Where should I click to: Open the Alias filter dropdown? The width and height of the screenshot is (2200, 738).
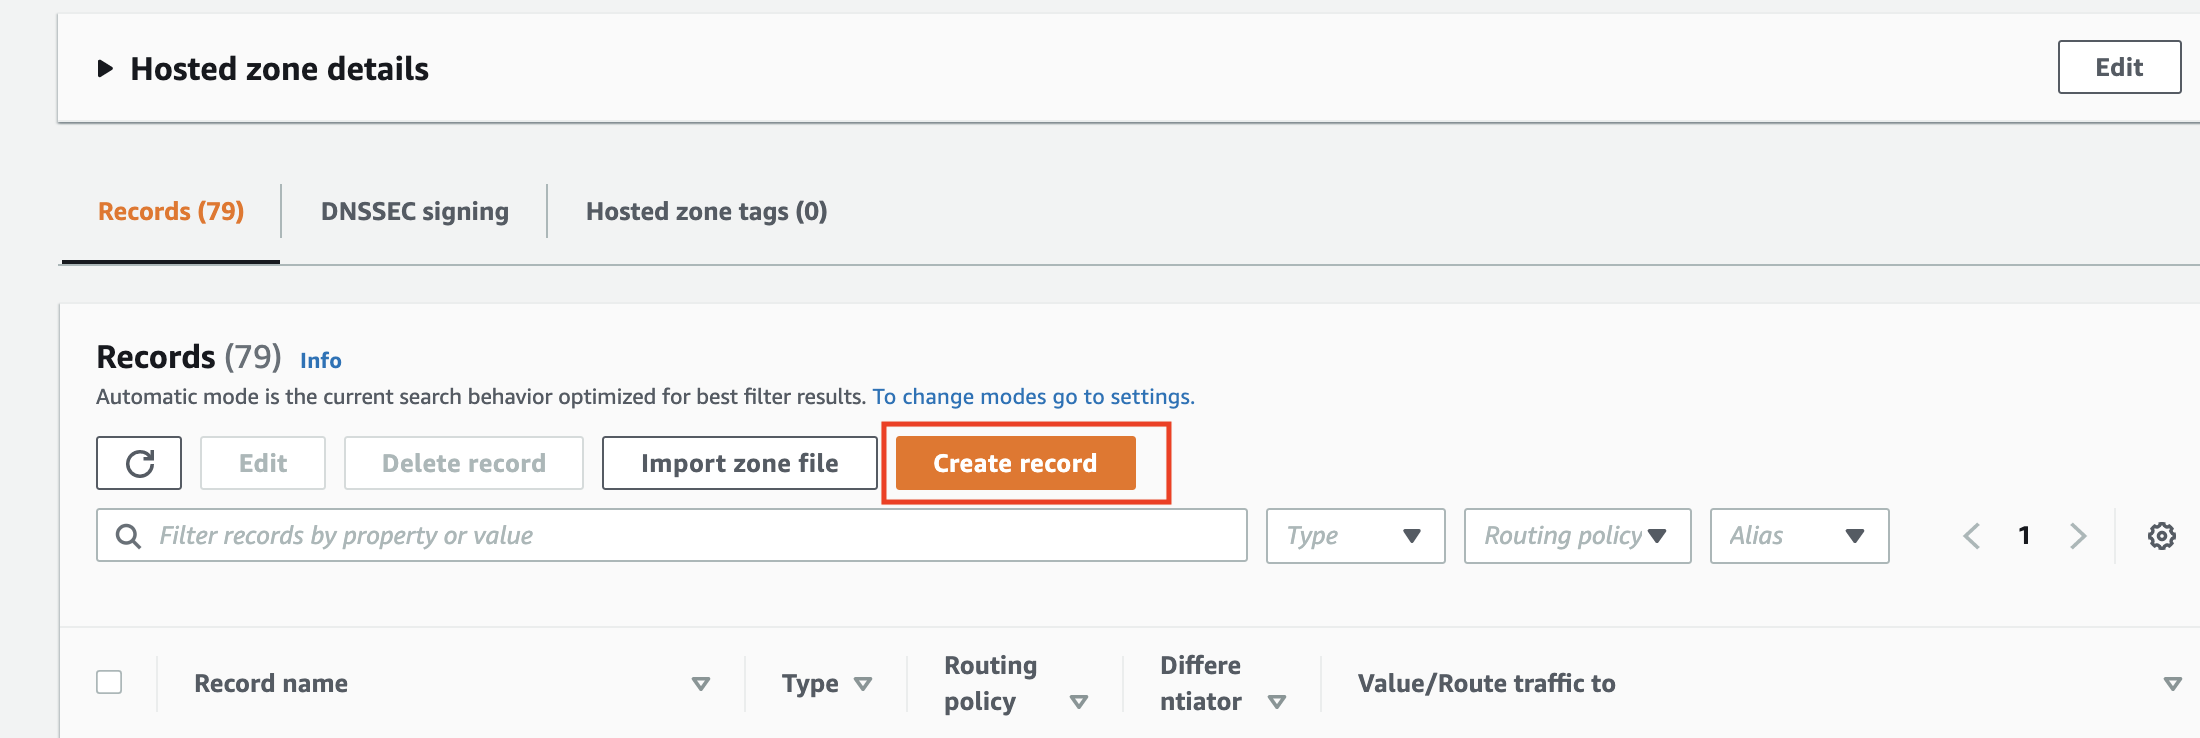[x=1799, y=536]
